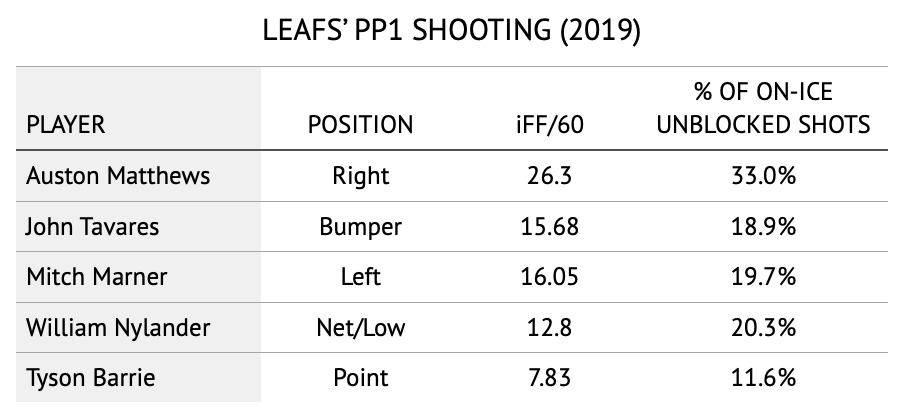Select the Bumper position cell
The image size is (910, 414).
click(x=360, y=226)
